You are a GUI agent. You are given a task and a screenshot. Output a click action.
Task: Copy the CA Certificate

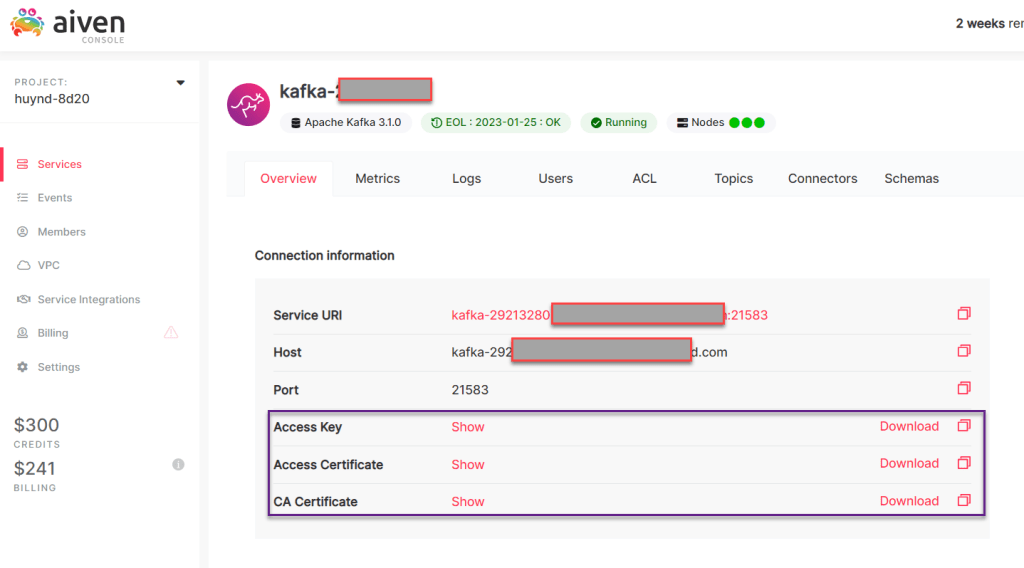[x=963, y=500]
